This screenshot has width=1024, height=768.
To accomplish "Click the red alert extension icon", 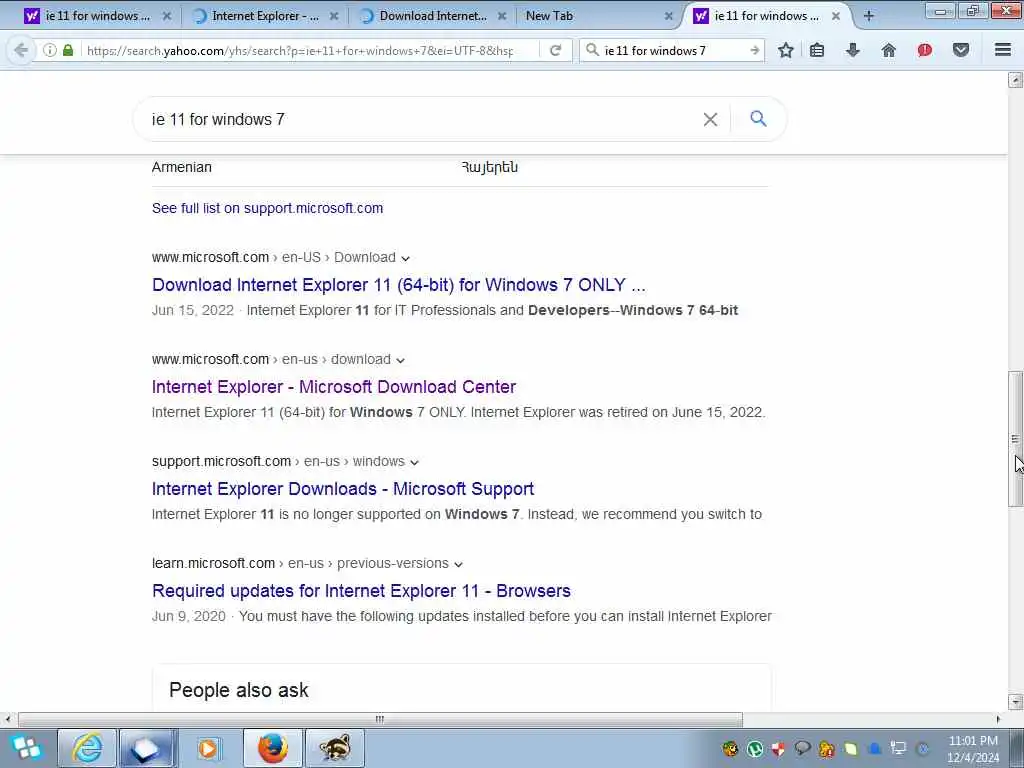I will (924, 50).
